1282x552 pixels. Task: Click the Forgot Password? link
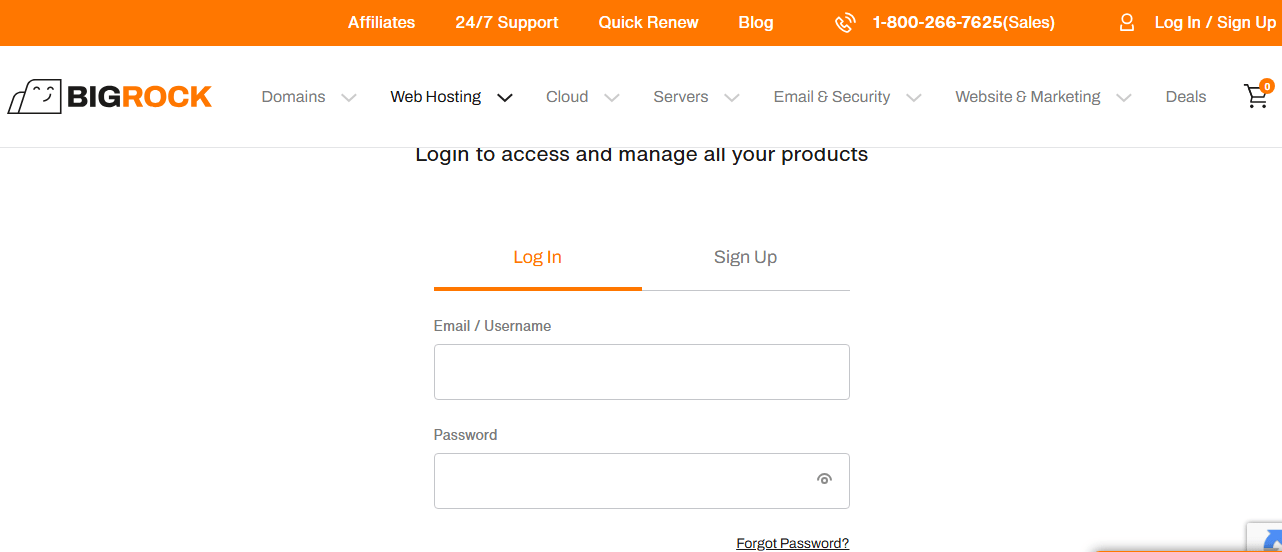[x=792, y=544]
